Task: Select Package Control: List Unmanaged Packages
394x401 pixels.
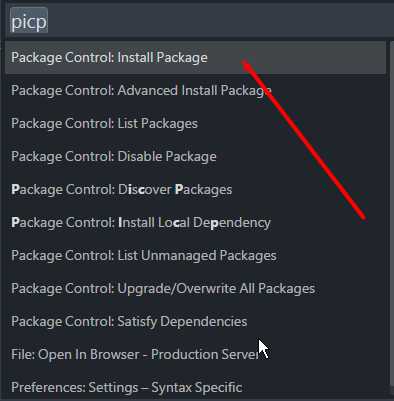Action: click(x=195, y=255)
